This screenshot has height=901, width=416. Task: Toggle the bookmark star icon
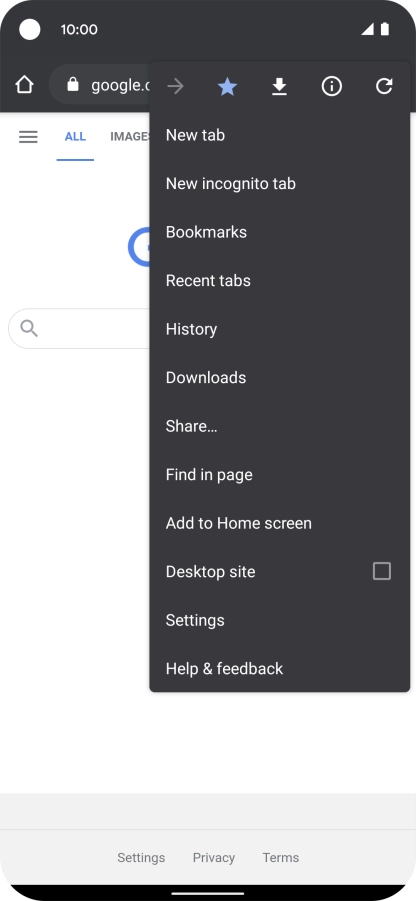(228, 87)
